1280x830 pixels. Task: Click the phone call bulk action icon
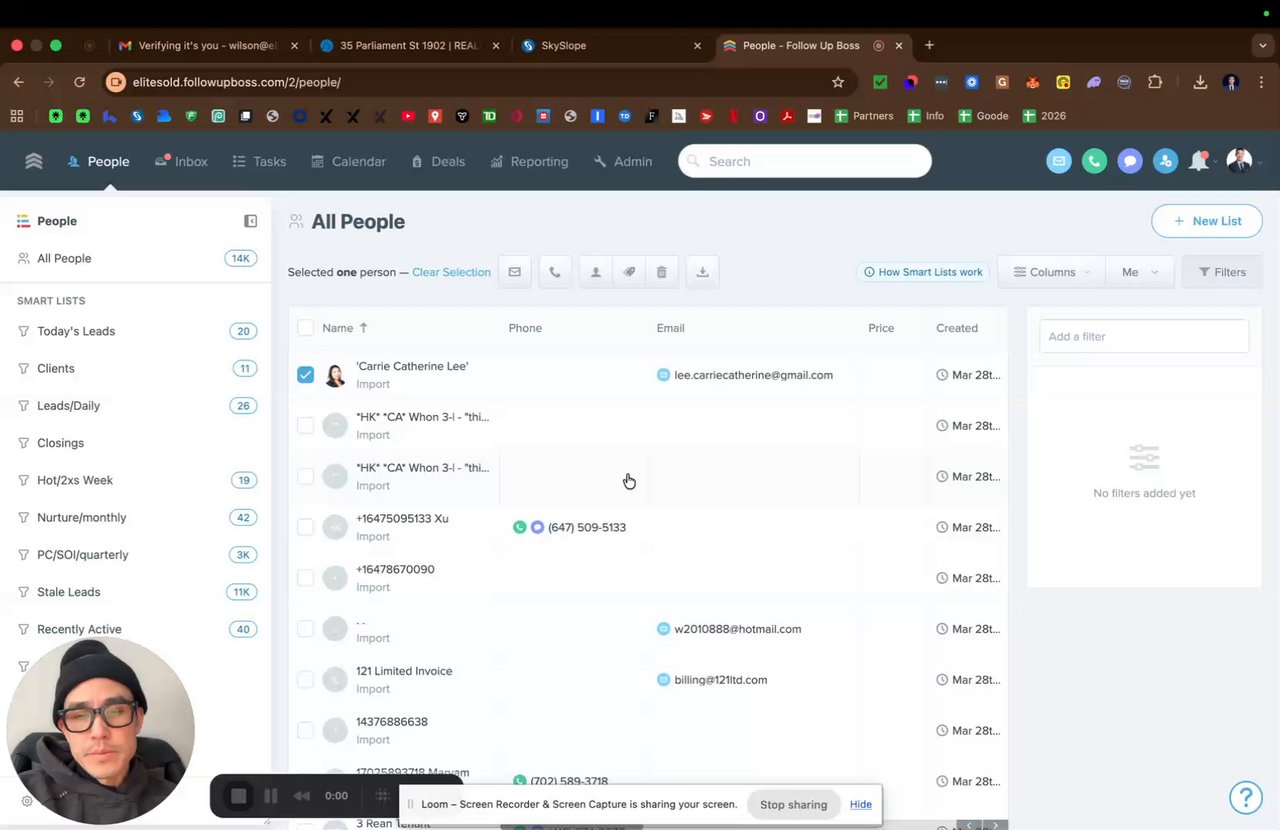[x=555, y=272]
